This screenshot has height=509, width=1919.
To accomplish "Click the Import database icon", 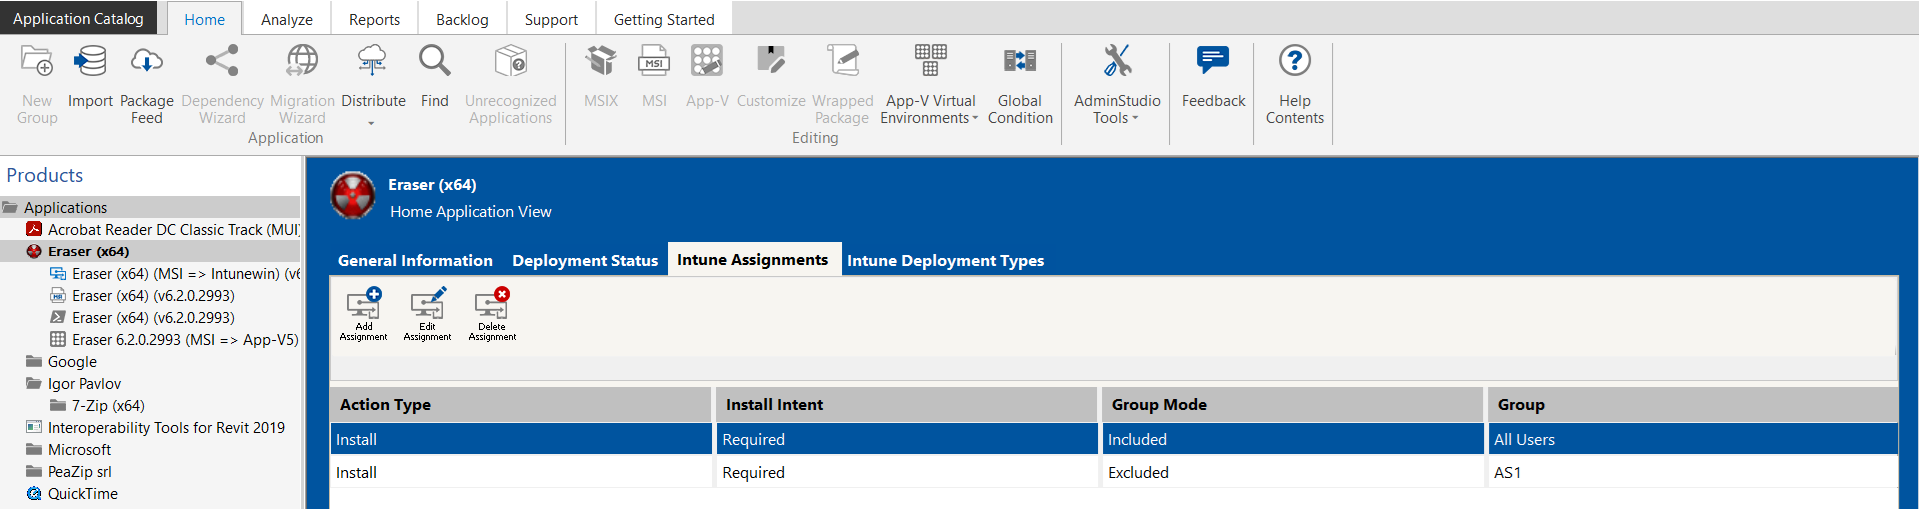I will (90, 62).
